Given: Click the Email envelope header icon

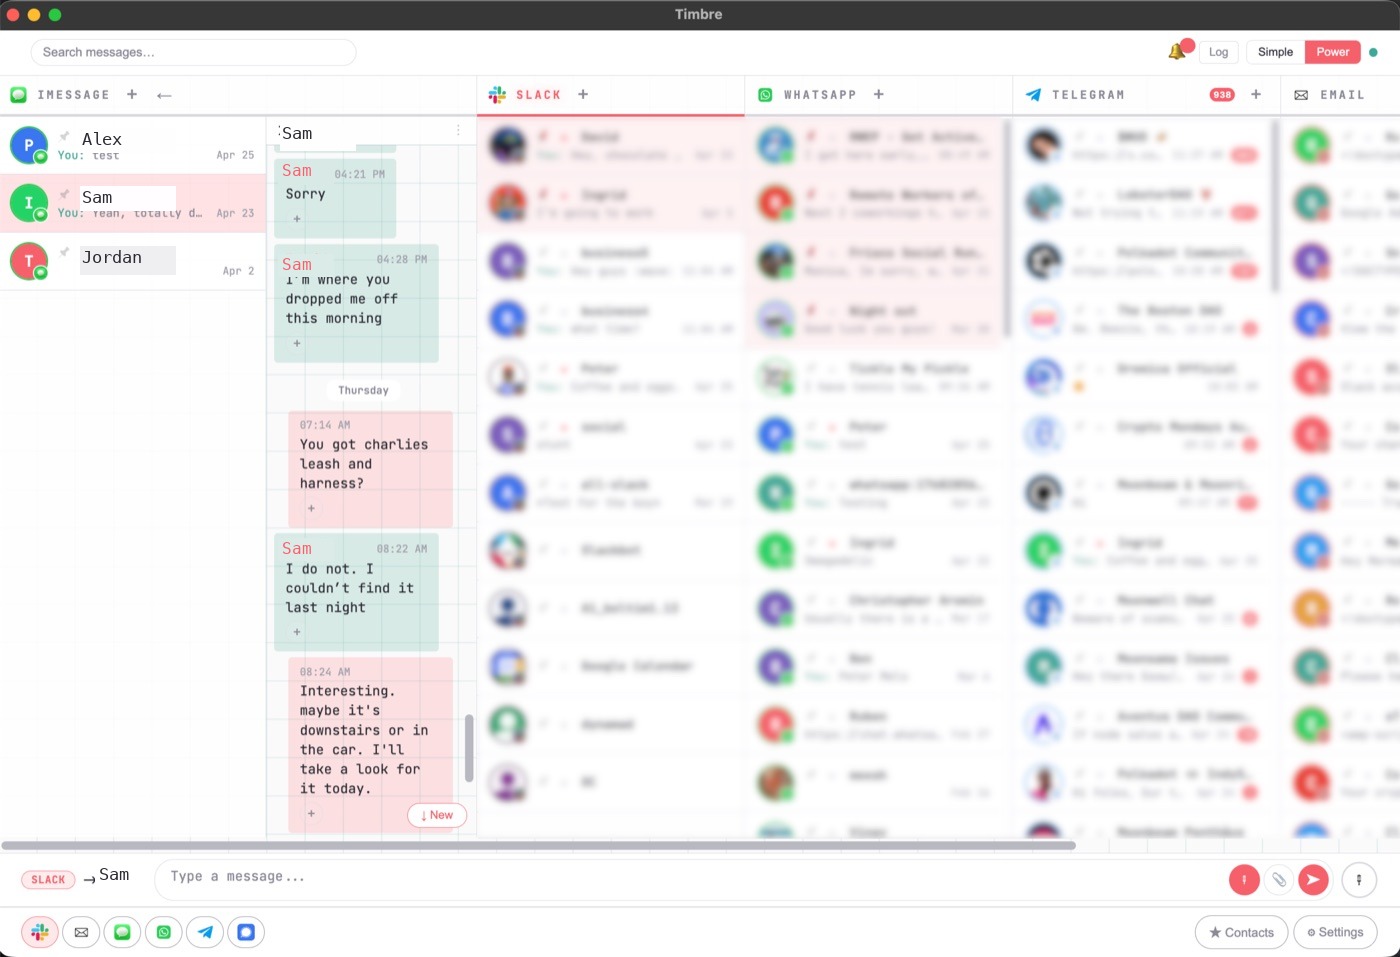Looking at the screenshot, I should (x=1301, y=95).
